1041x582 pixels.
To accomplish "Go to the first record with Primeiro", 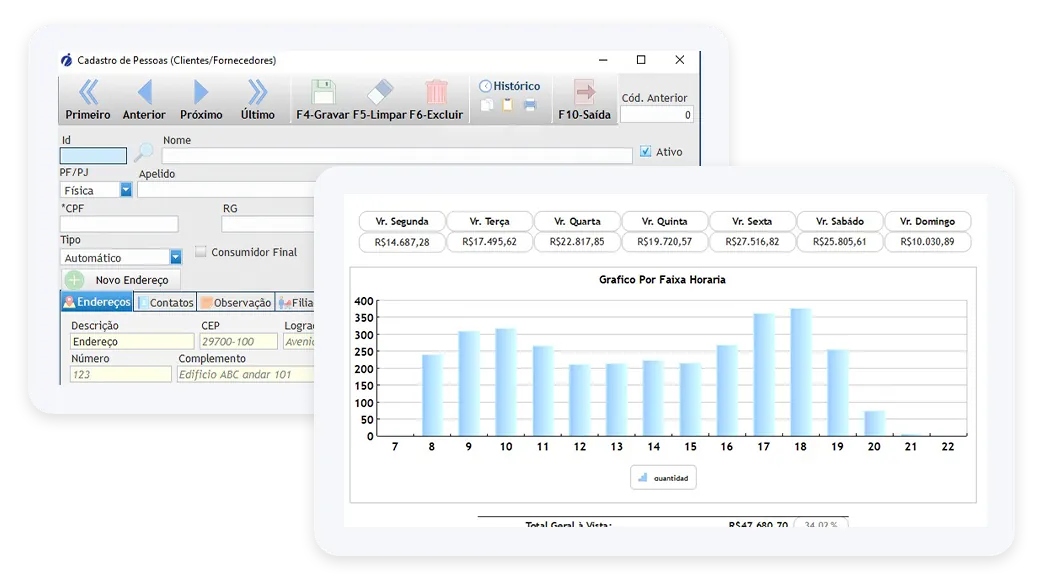I will click(88, 100).
